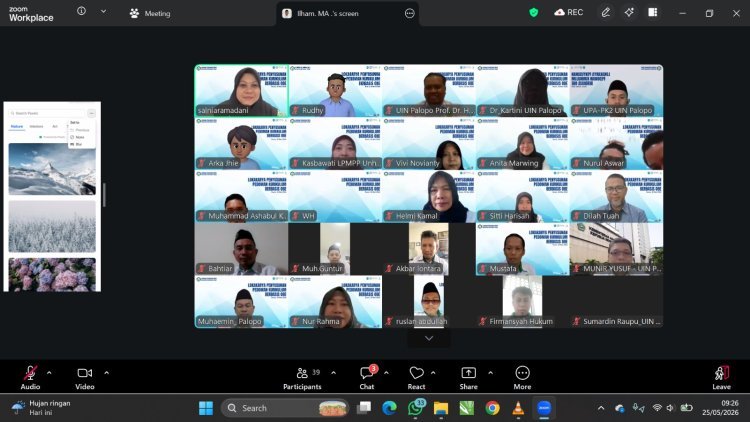Open Task View in the taskbar
Screen dimensions: 750x422
click(364, 408)
